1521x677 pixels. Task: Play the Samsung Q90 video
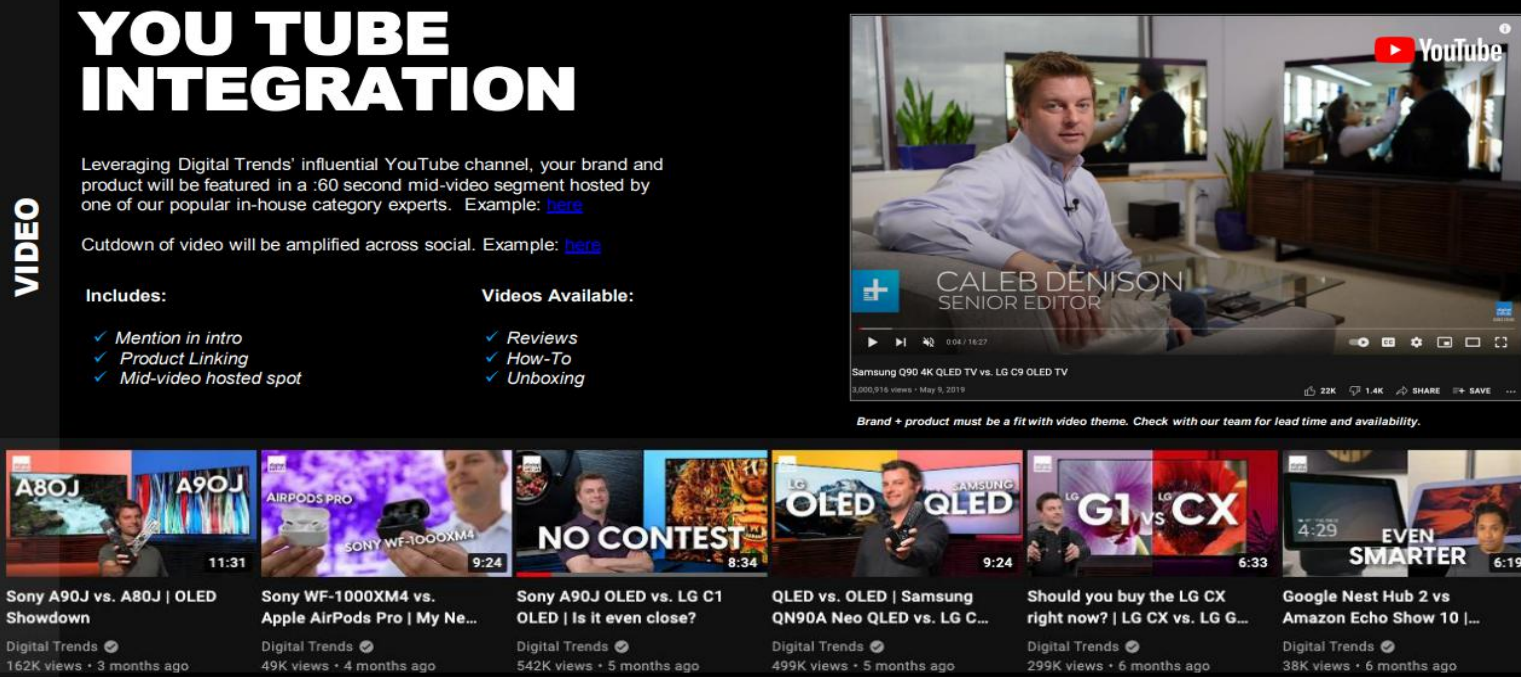coord(872,342)
